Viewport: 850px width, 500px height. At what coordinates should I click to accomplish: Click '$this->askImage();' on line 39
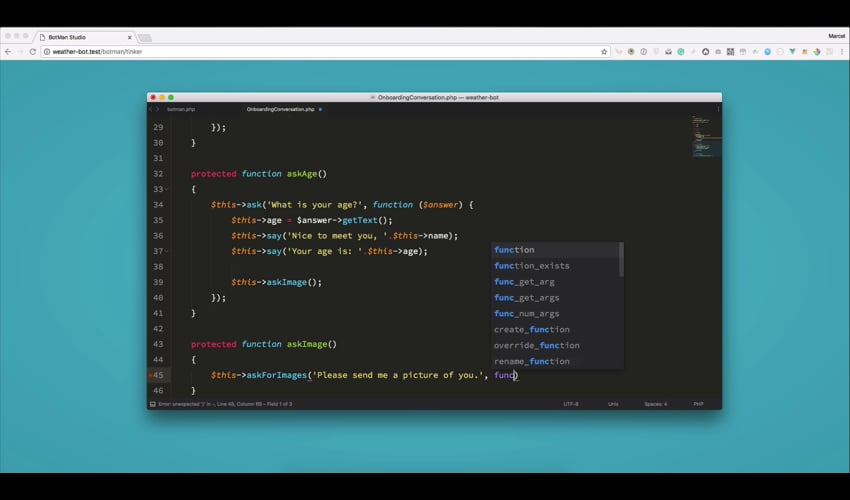(276, 282)
